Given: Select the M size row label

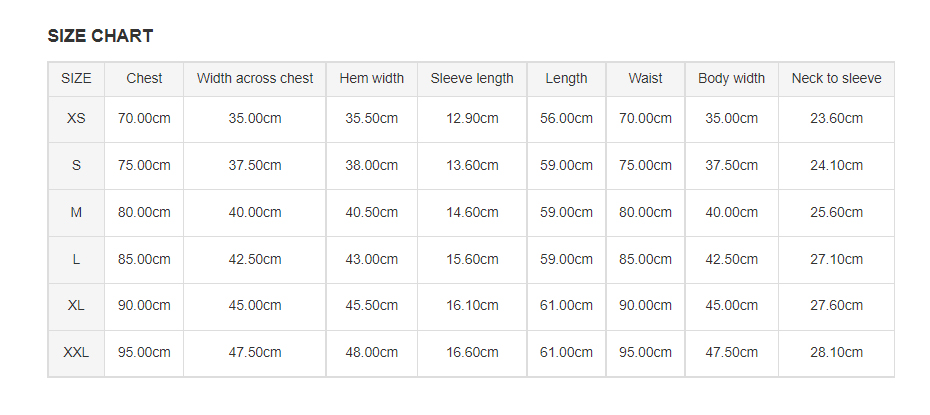Looking at the screenshot, I should click(77, 212).
